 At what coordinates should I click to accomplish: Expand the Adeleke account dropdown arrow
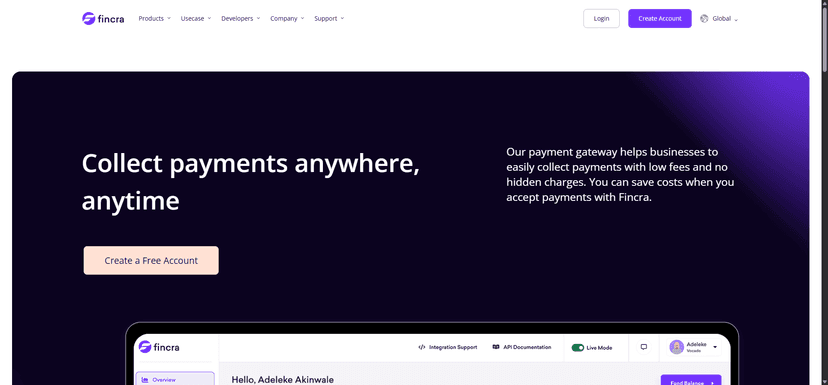715,347
